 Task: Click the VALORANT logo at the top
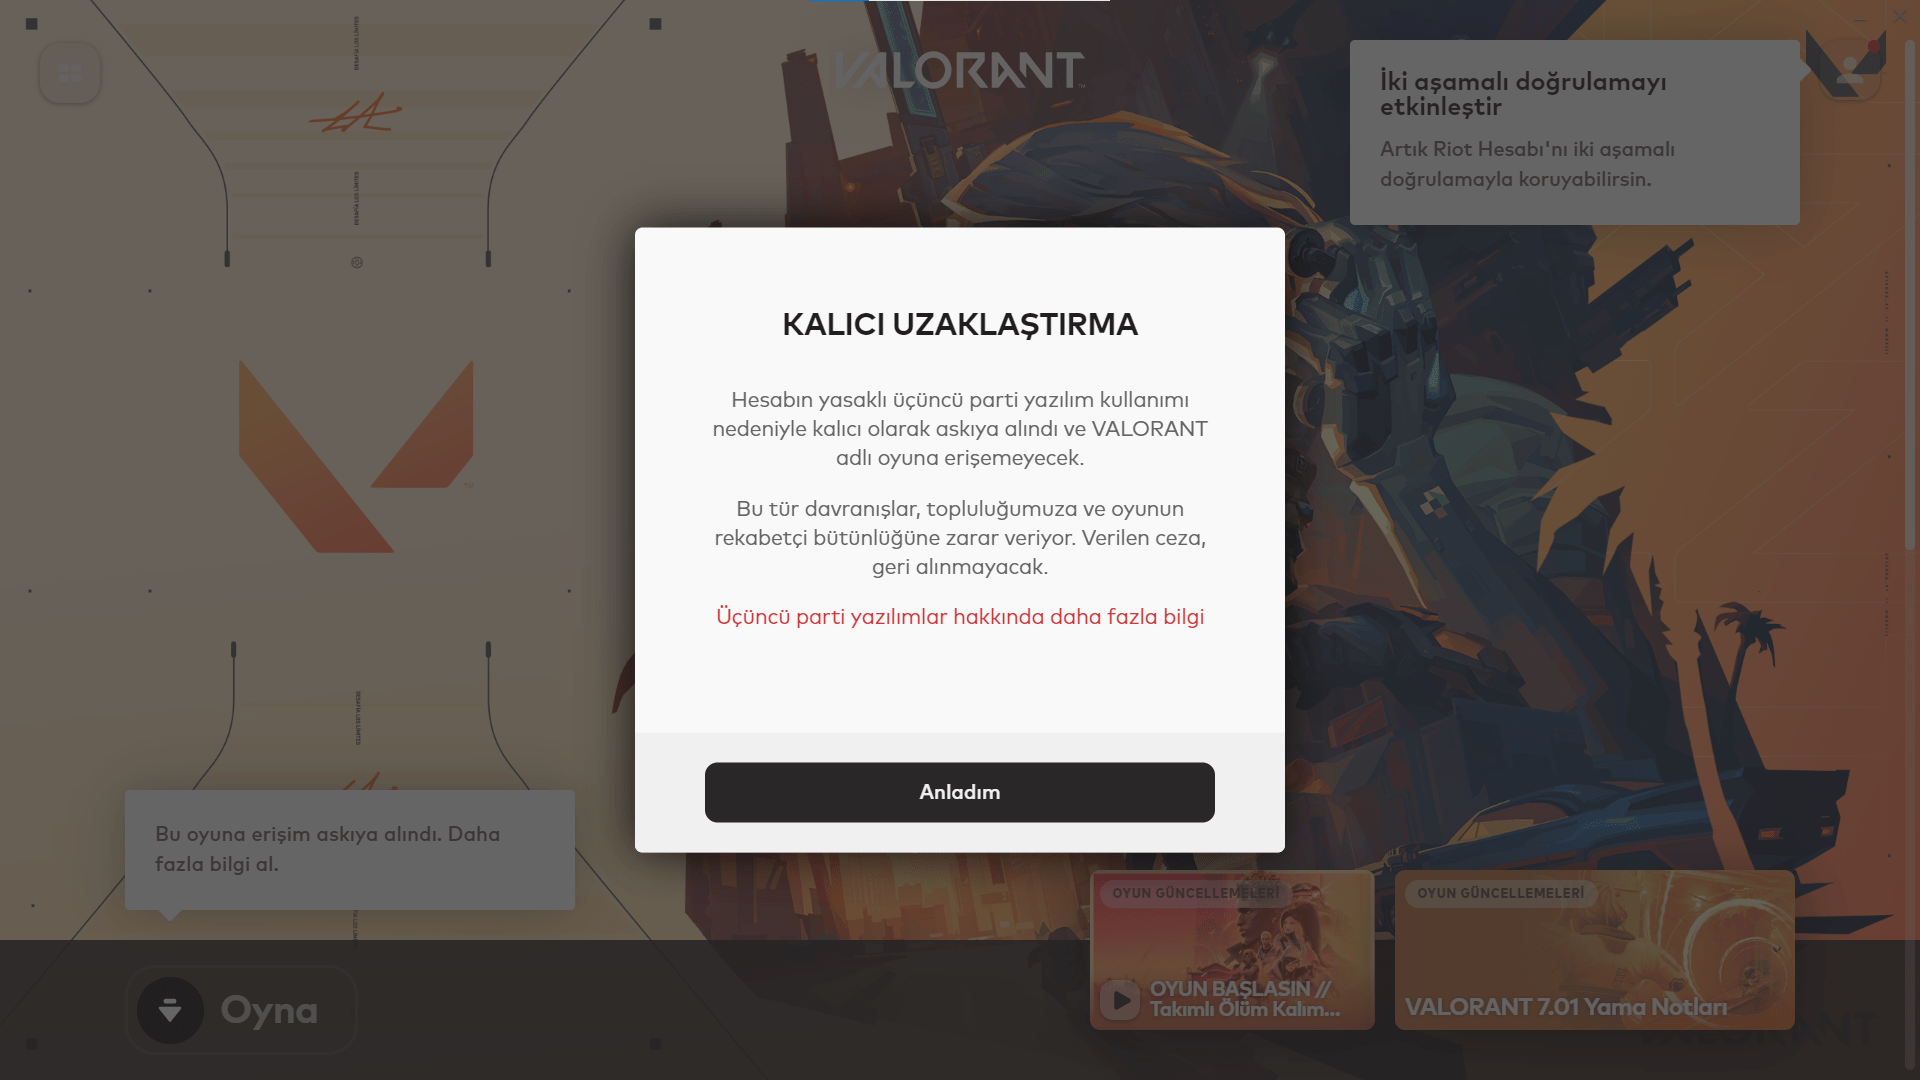point(959,71)
